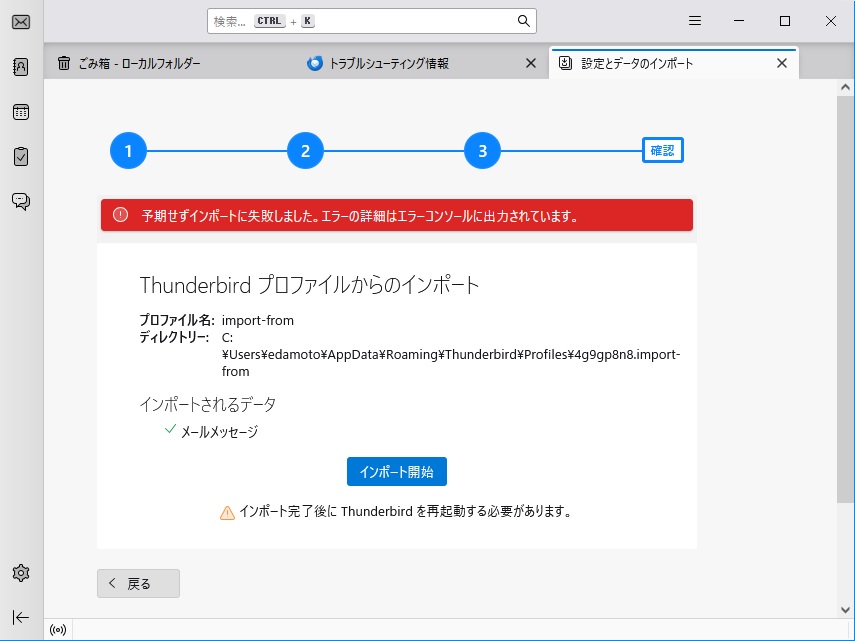Click the scrollbar down arrow
This screenshot has width=855, height=641.
click(845, 609)
